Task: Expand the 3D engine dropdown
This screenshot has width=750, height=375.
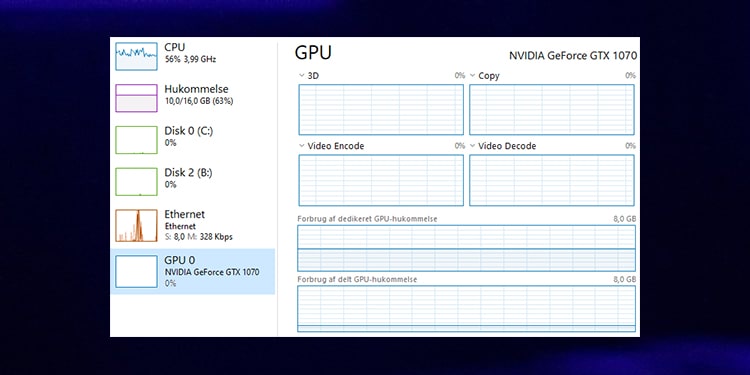Action: pyautogui.click(x=302, y=76)
